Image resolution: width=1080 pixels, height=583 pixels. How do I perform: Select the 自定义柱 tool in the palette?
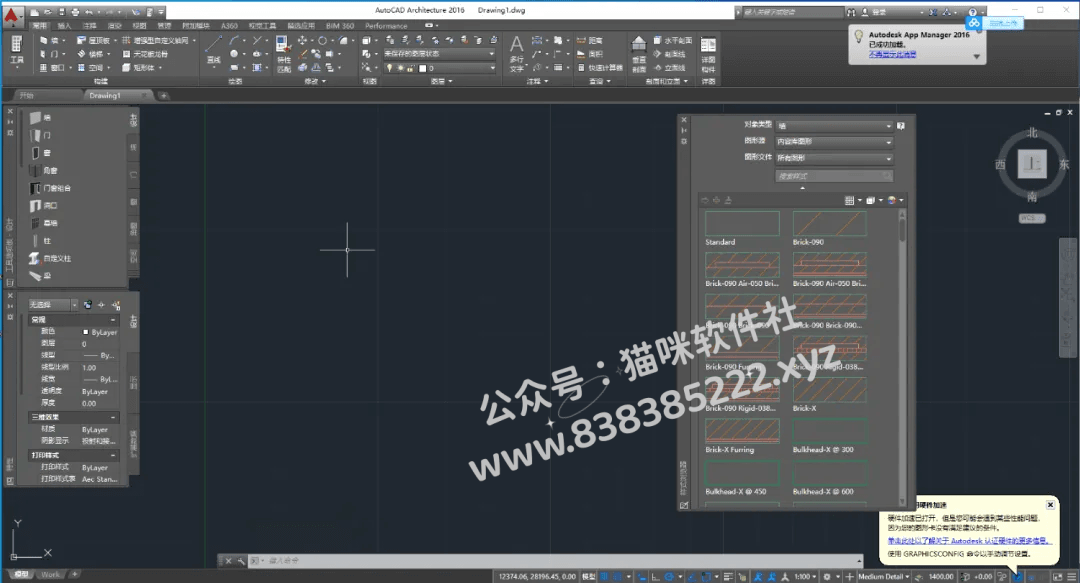(50, 258)
